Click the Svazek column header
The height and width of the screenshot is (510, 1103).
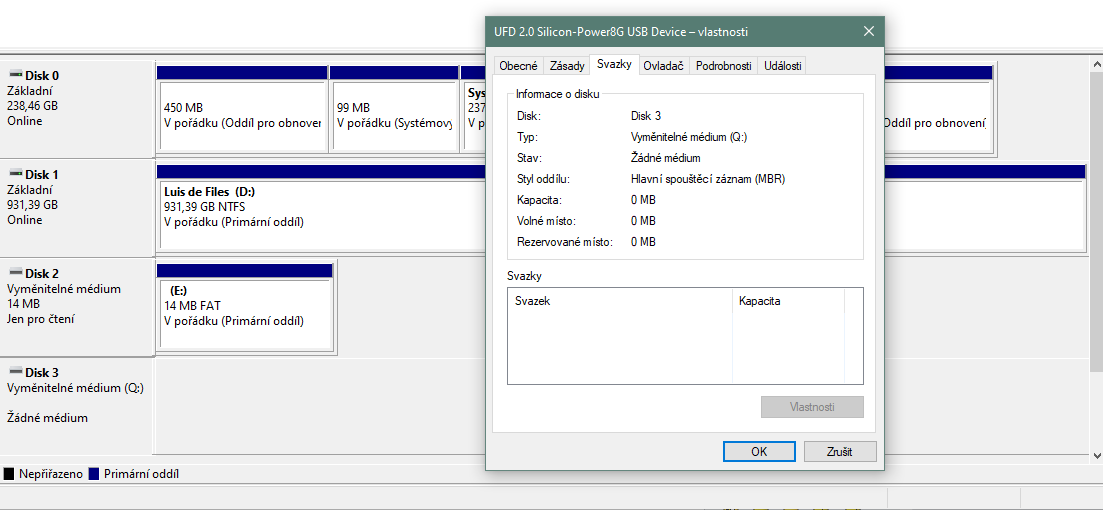pyautogui.click(x=620, y=300)
